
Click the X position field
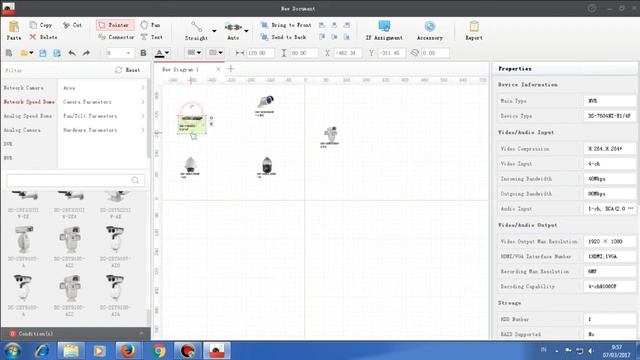click(x=347, y=53)
